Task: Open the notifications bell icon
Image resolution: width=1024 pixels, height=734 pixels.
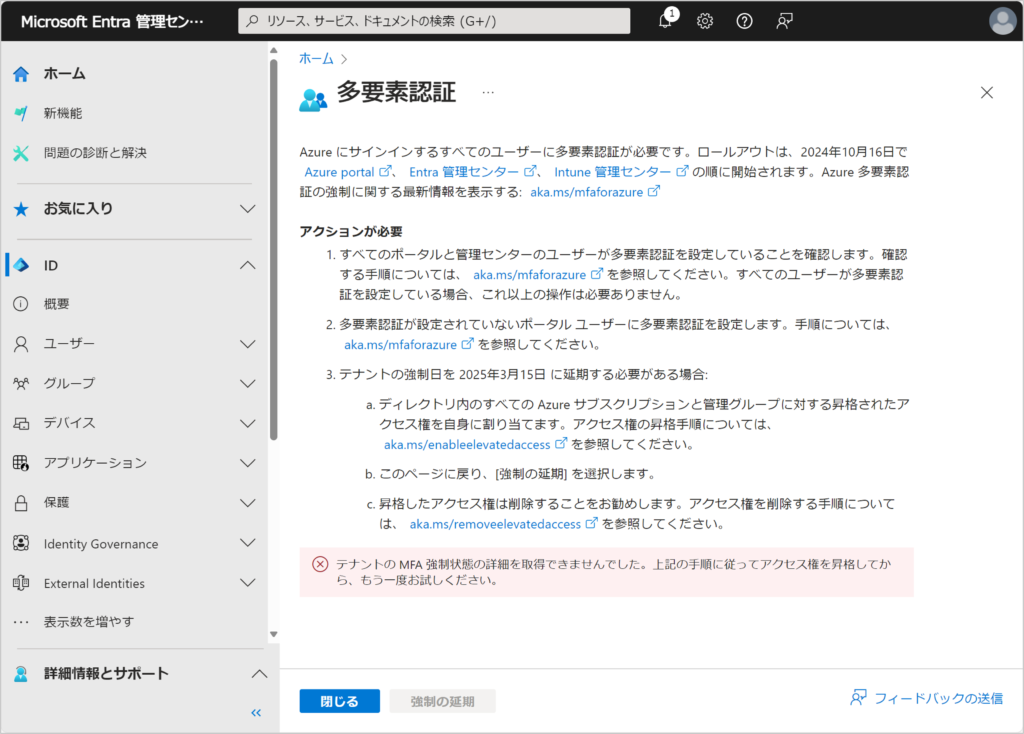Action: (x=666, y=20)
